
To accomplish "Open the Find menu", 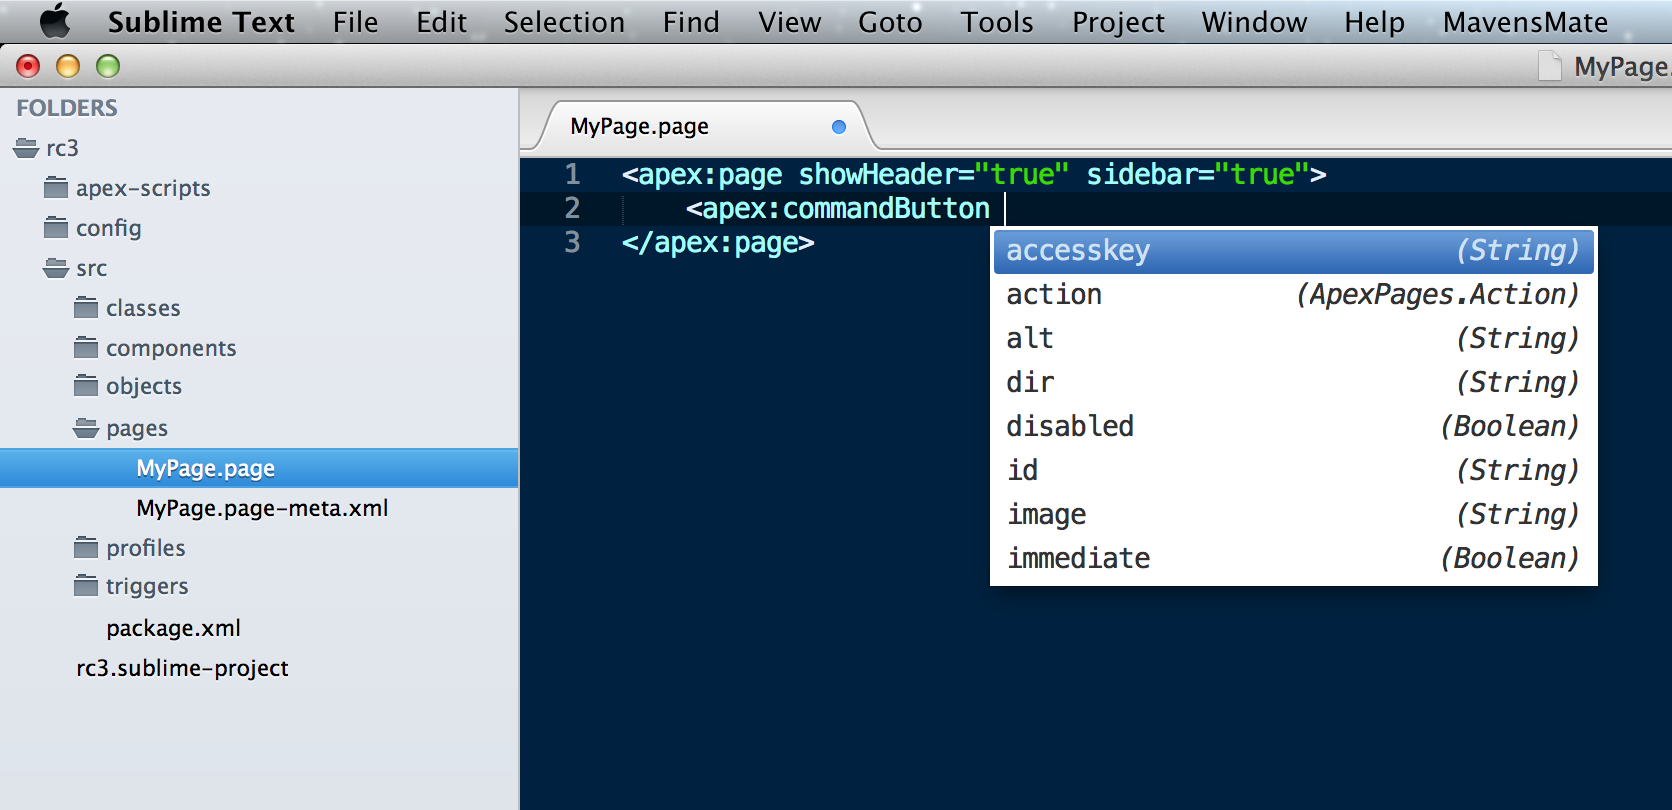I will pos(691,22).
